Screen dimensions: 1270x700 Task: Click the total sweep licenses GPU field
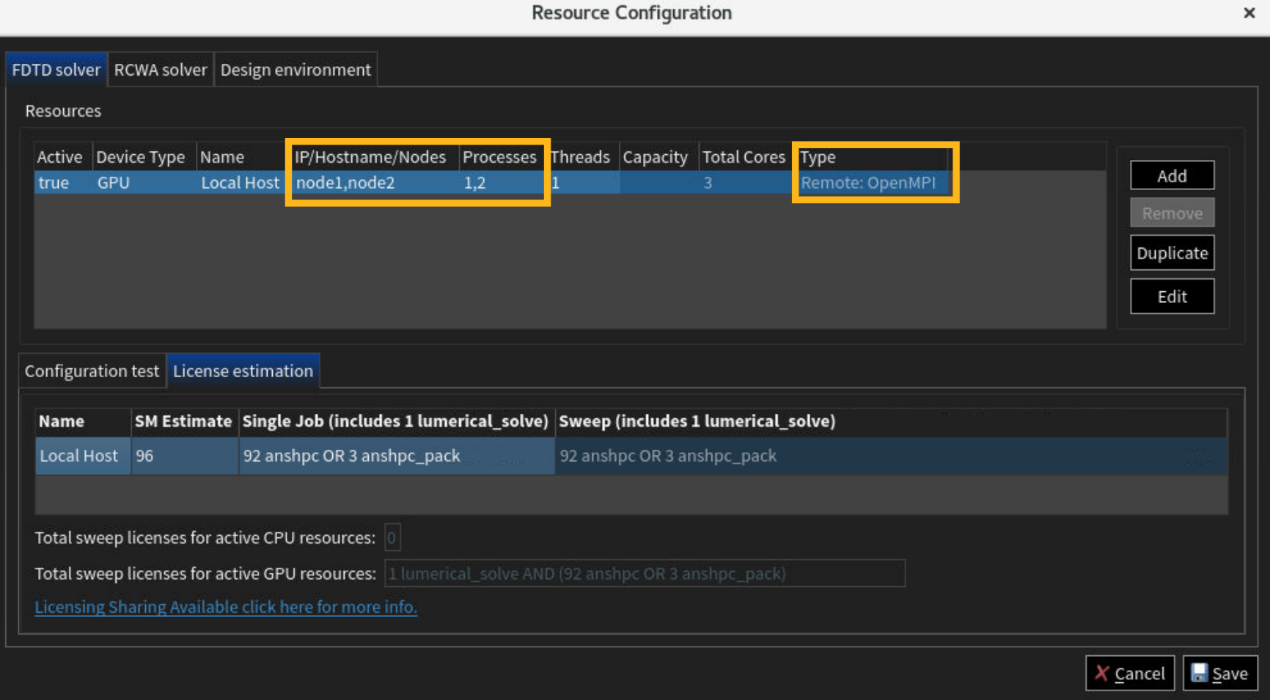point(644,574)
